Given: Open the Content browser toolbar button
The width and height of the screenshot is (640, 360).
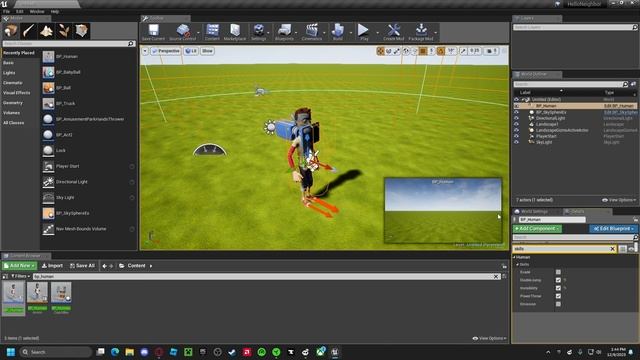Looking at the screenshot, I should click(x=212, y=32).
